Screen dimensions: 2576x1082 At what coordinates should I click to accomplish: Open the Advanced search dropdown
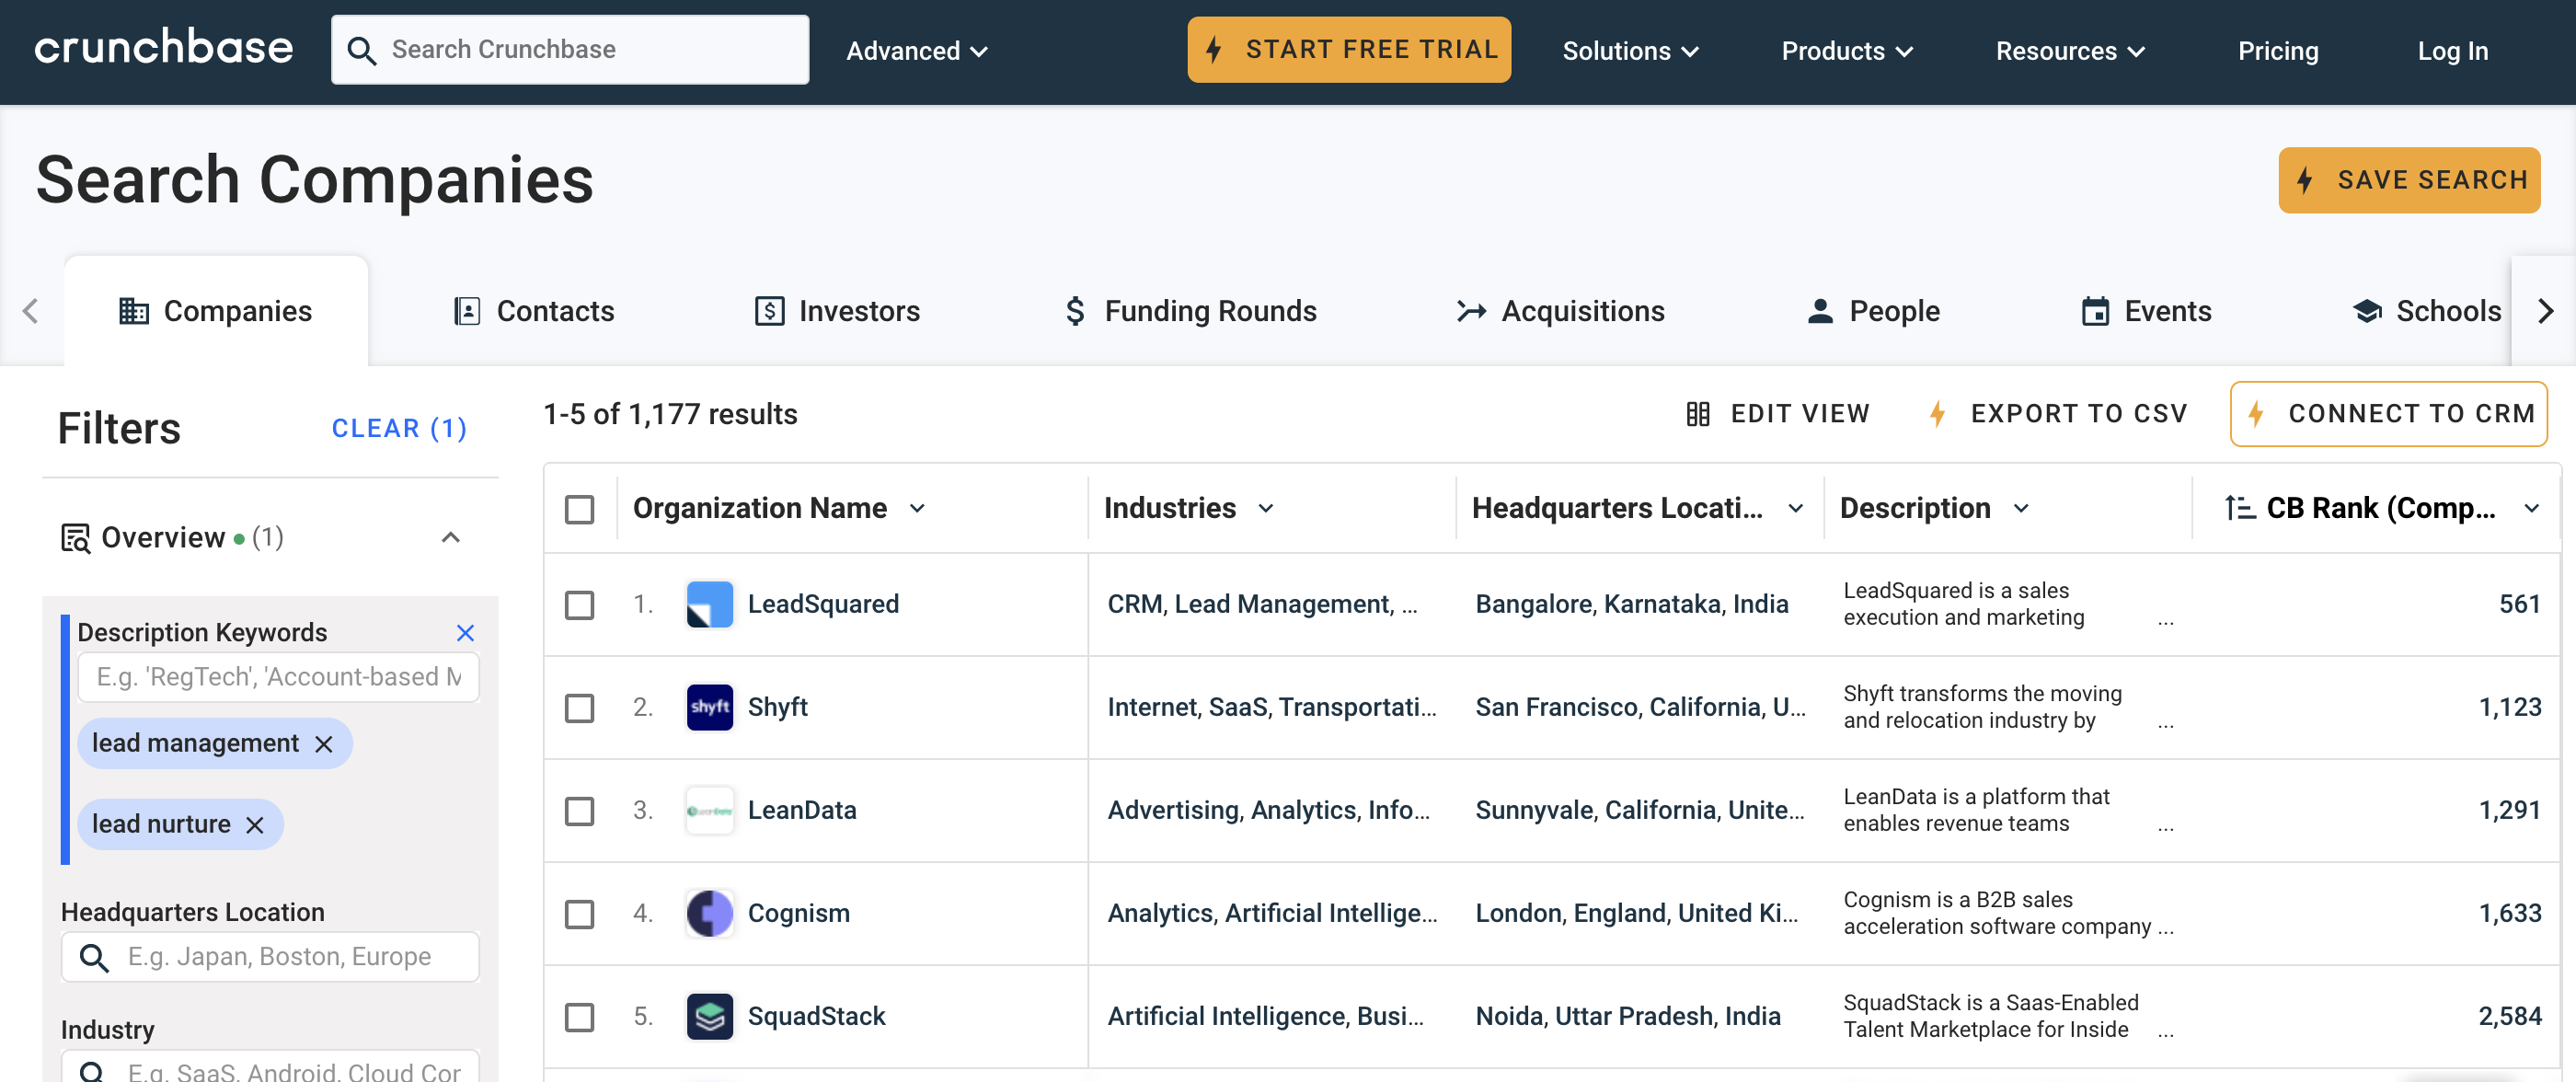click(x=917, y=51)
